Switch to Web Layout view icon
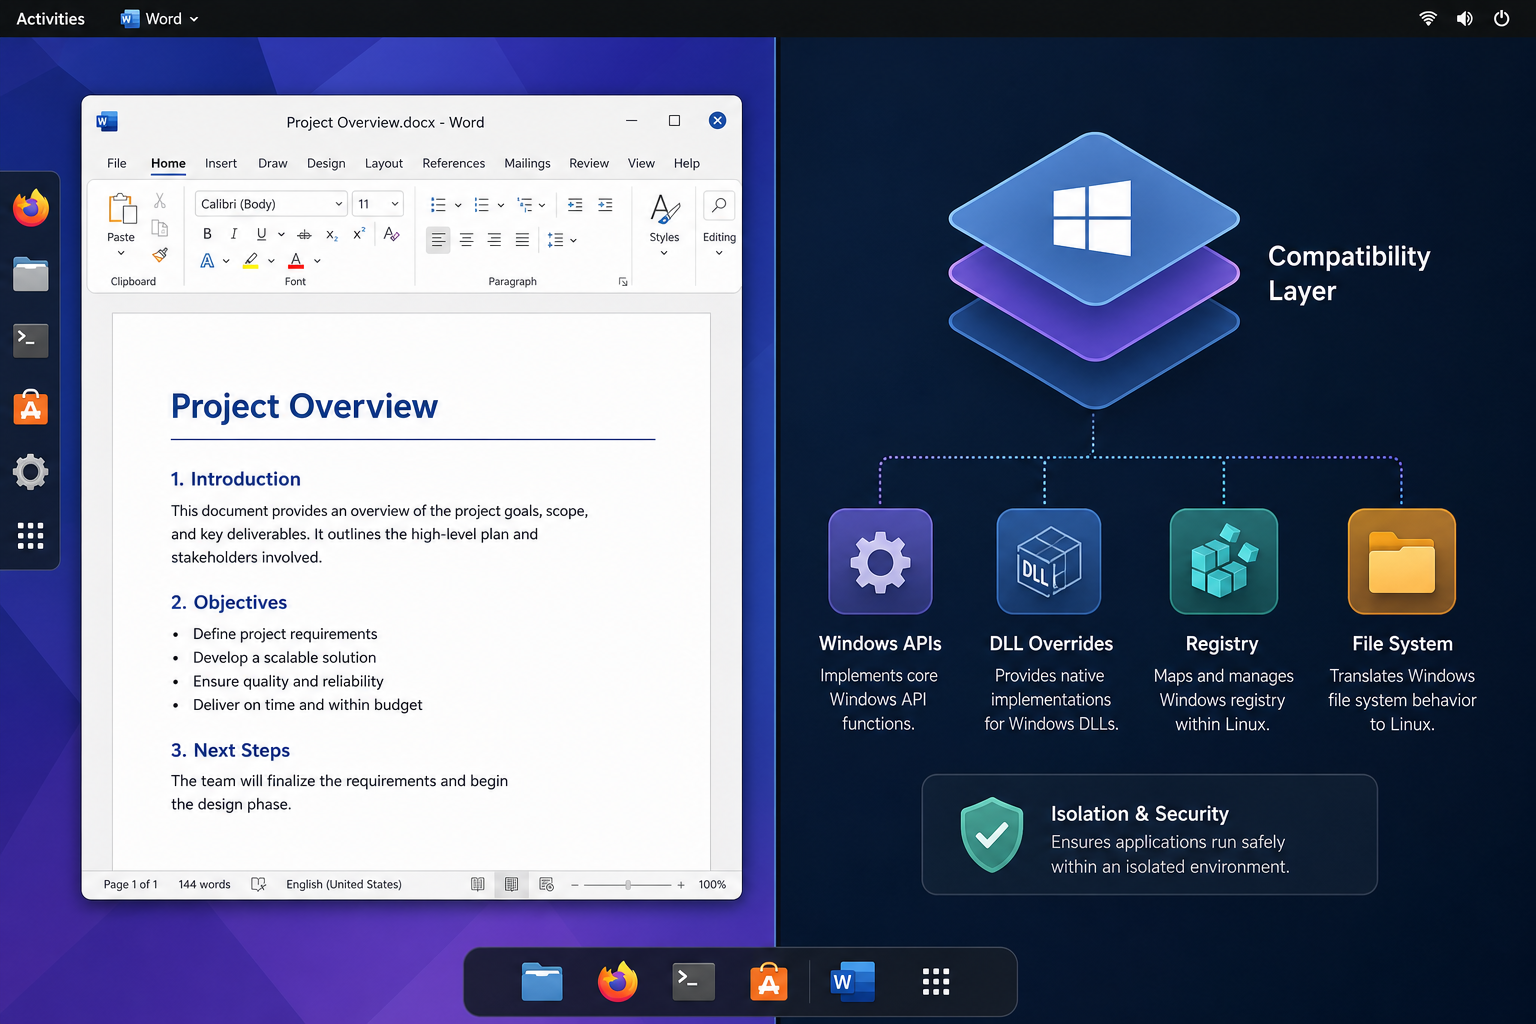1536x1024 pixels. coord(546,884)
